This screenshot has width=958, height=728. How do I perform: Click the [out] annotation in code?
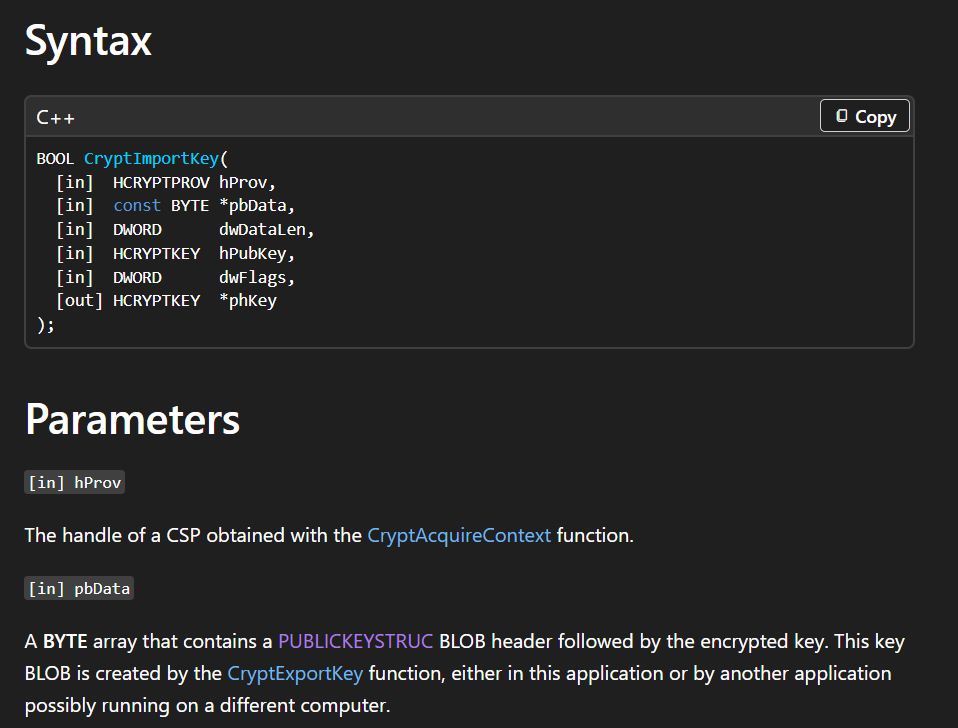[80, 300]
